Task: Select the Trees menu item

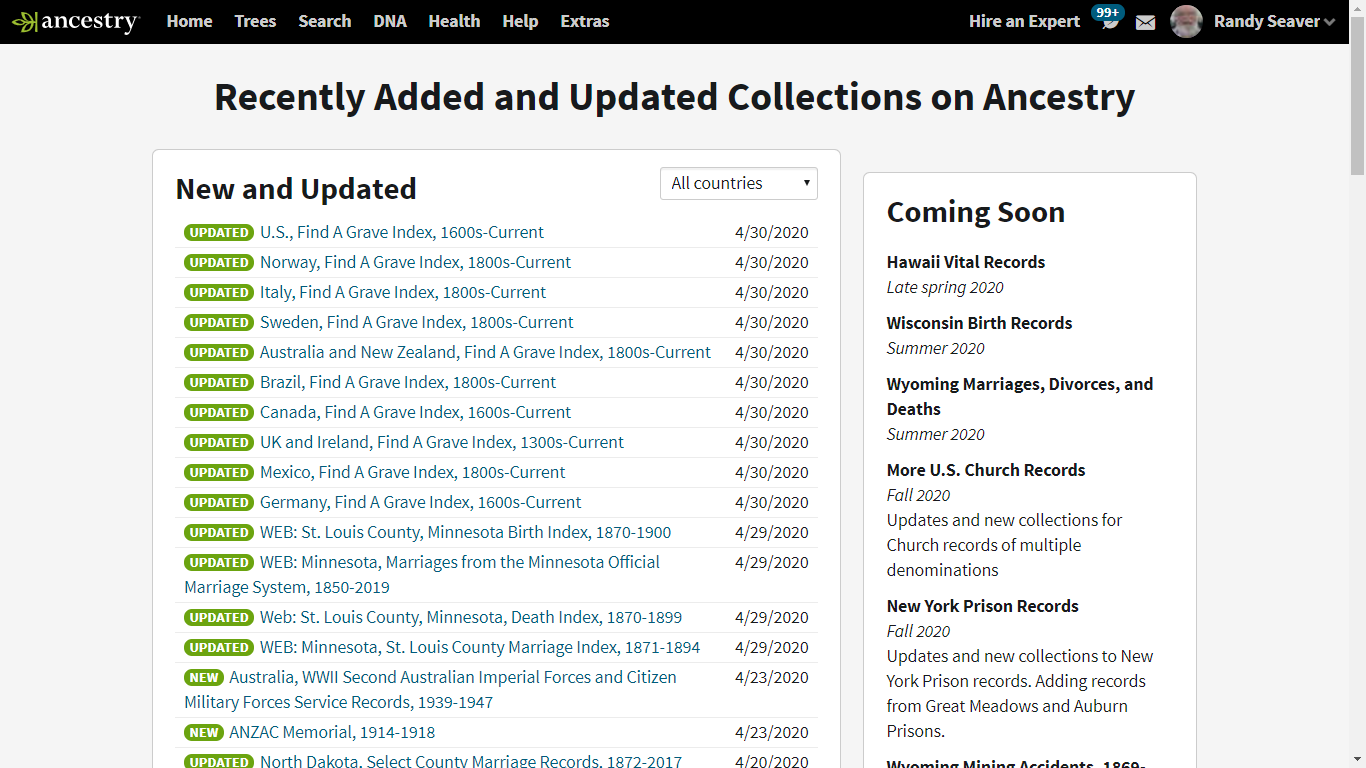Action: [x=255, y=21]
